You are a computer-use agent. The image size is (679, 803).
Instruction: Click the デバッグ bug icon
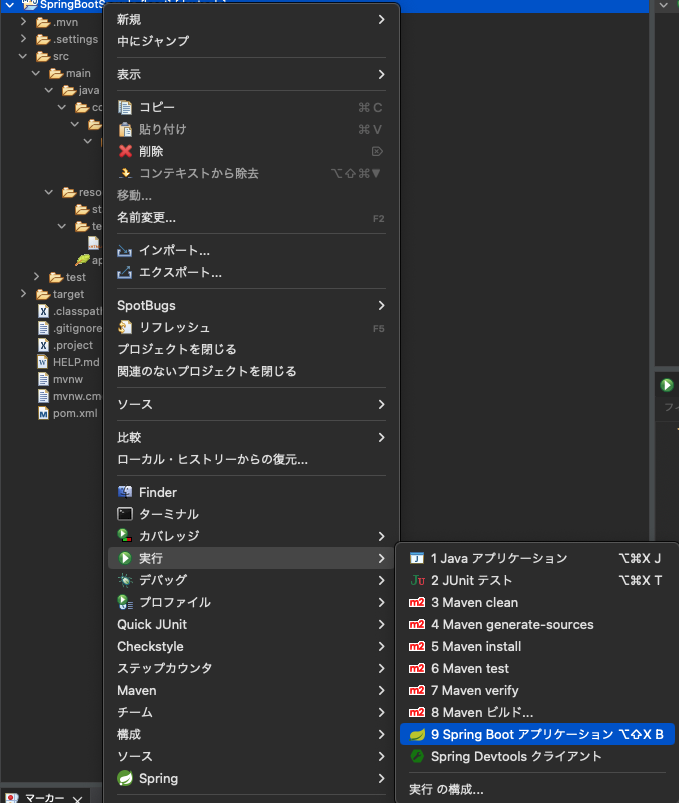(124, 580)
